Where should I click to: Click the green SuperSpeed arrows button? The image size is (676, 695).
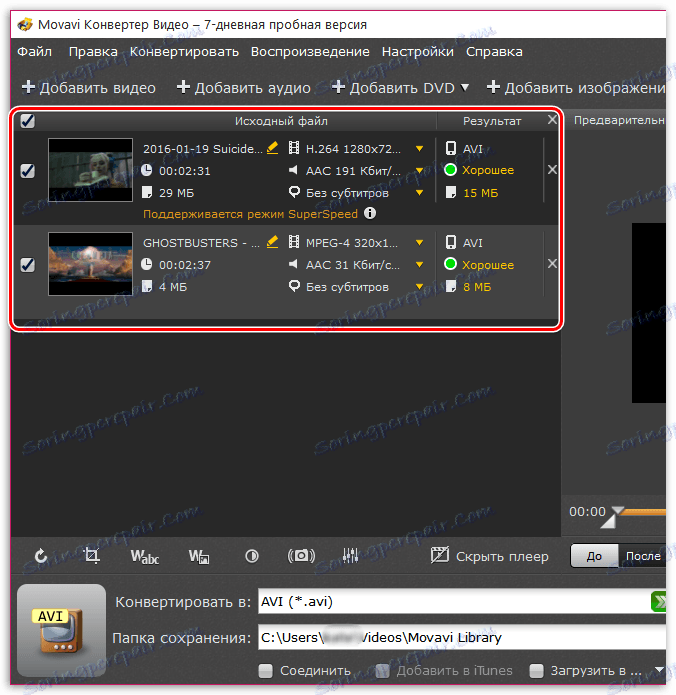[x=658, y=601]
